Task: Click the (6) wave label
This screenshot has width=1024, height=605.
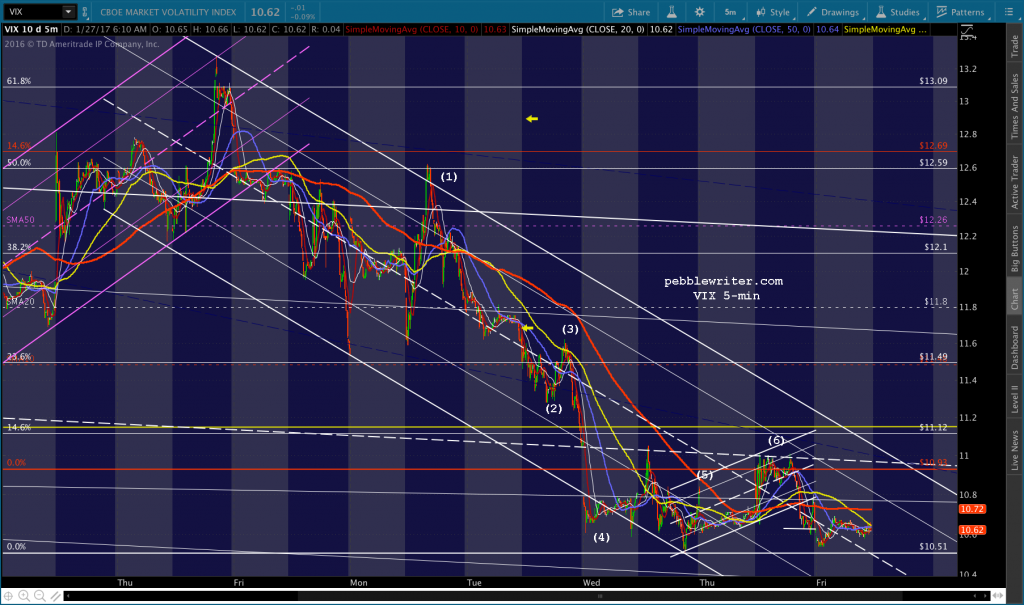Action: 776,440
